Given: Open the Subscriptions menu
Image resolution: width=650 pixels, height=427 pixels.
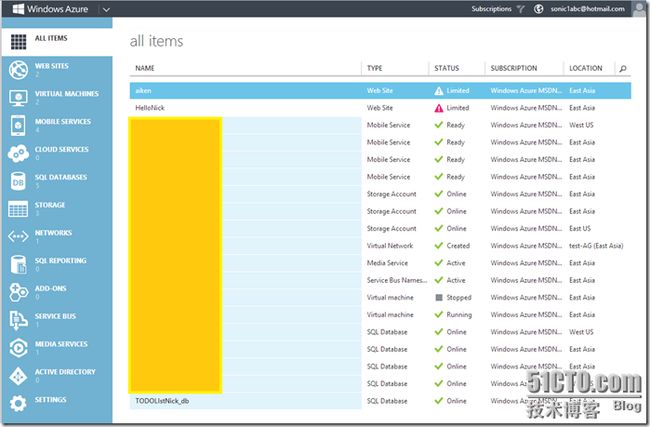Looking at the screenshot, I should click(491, 9).
